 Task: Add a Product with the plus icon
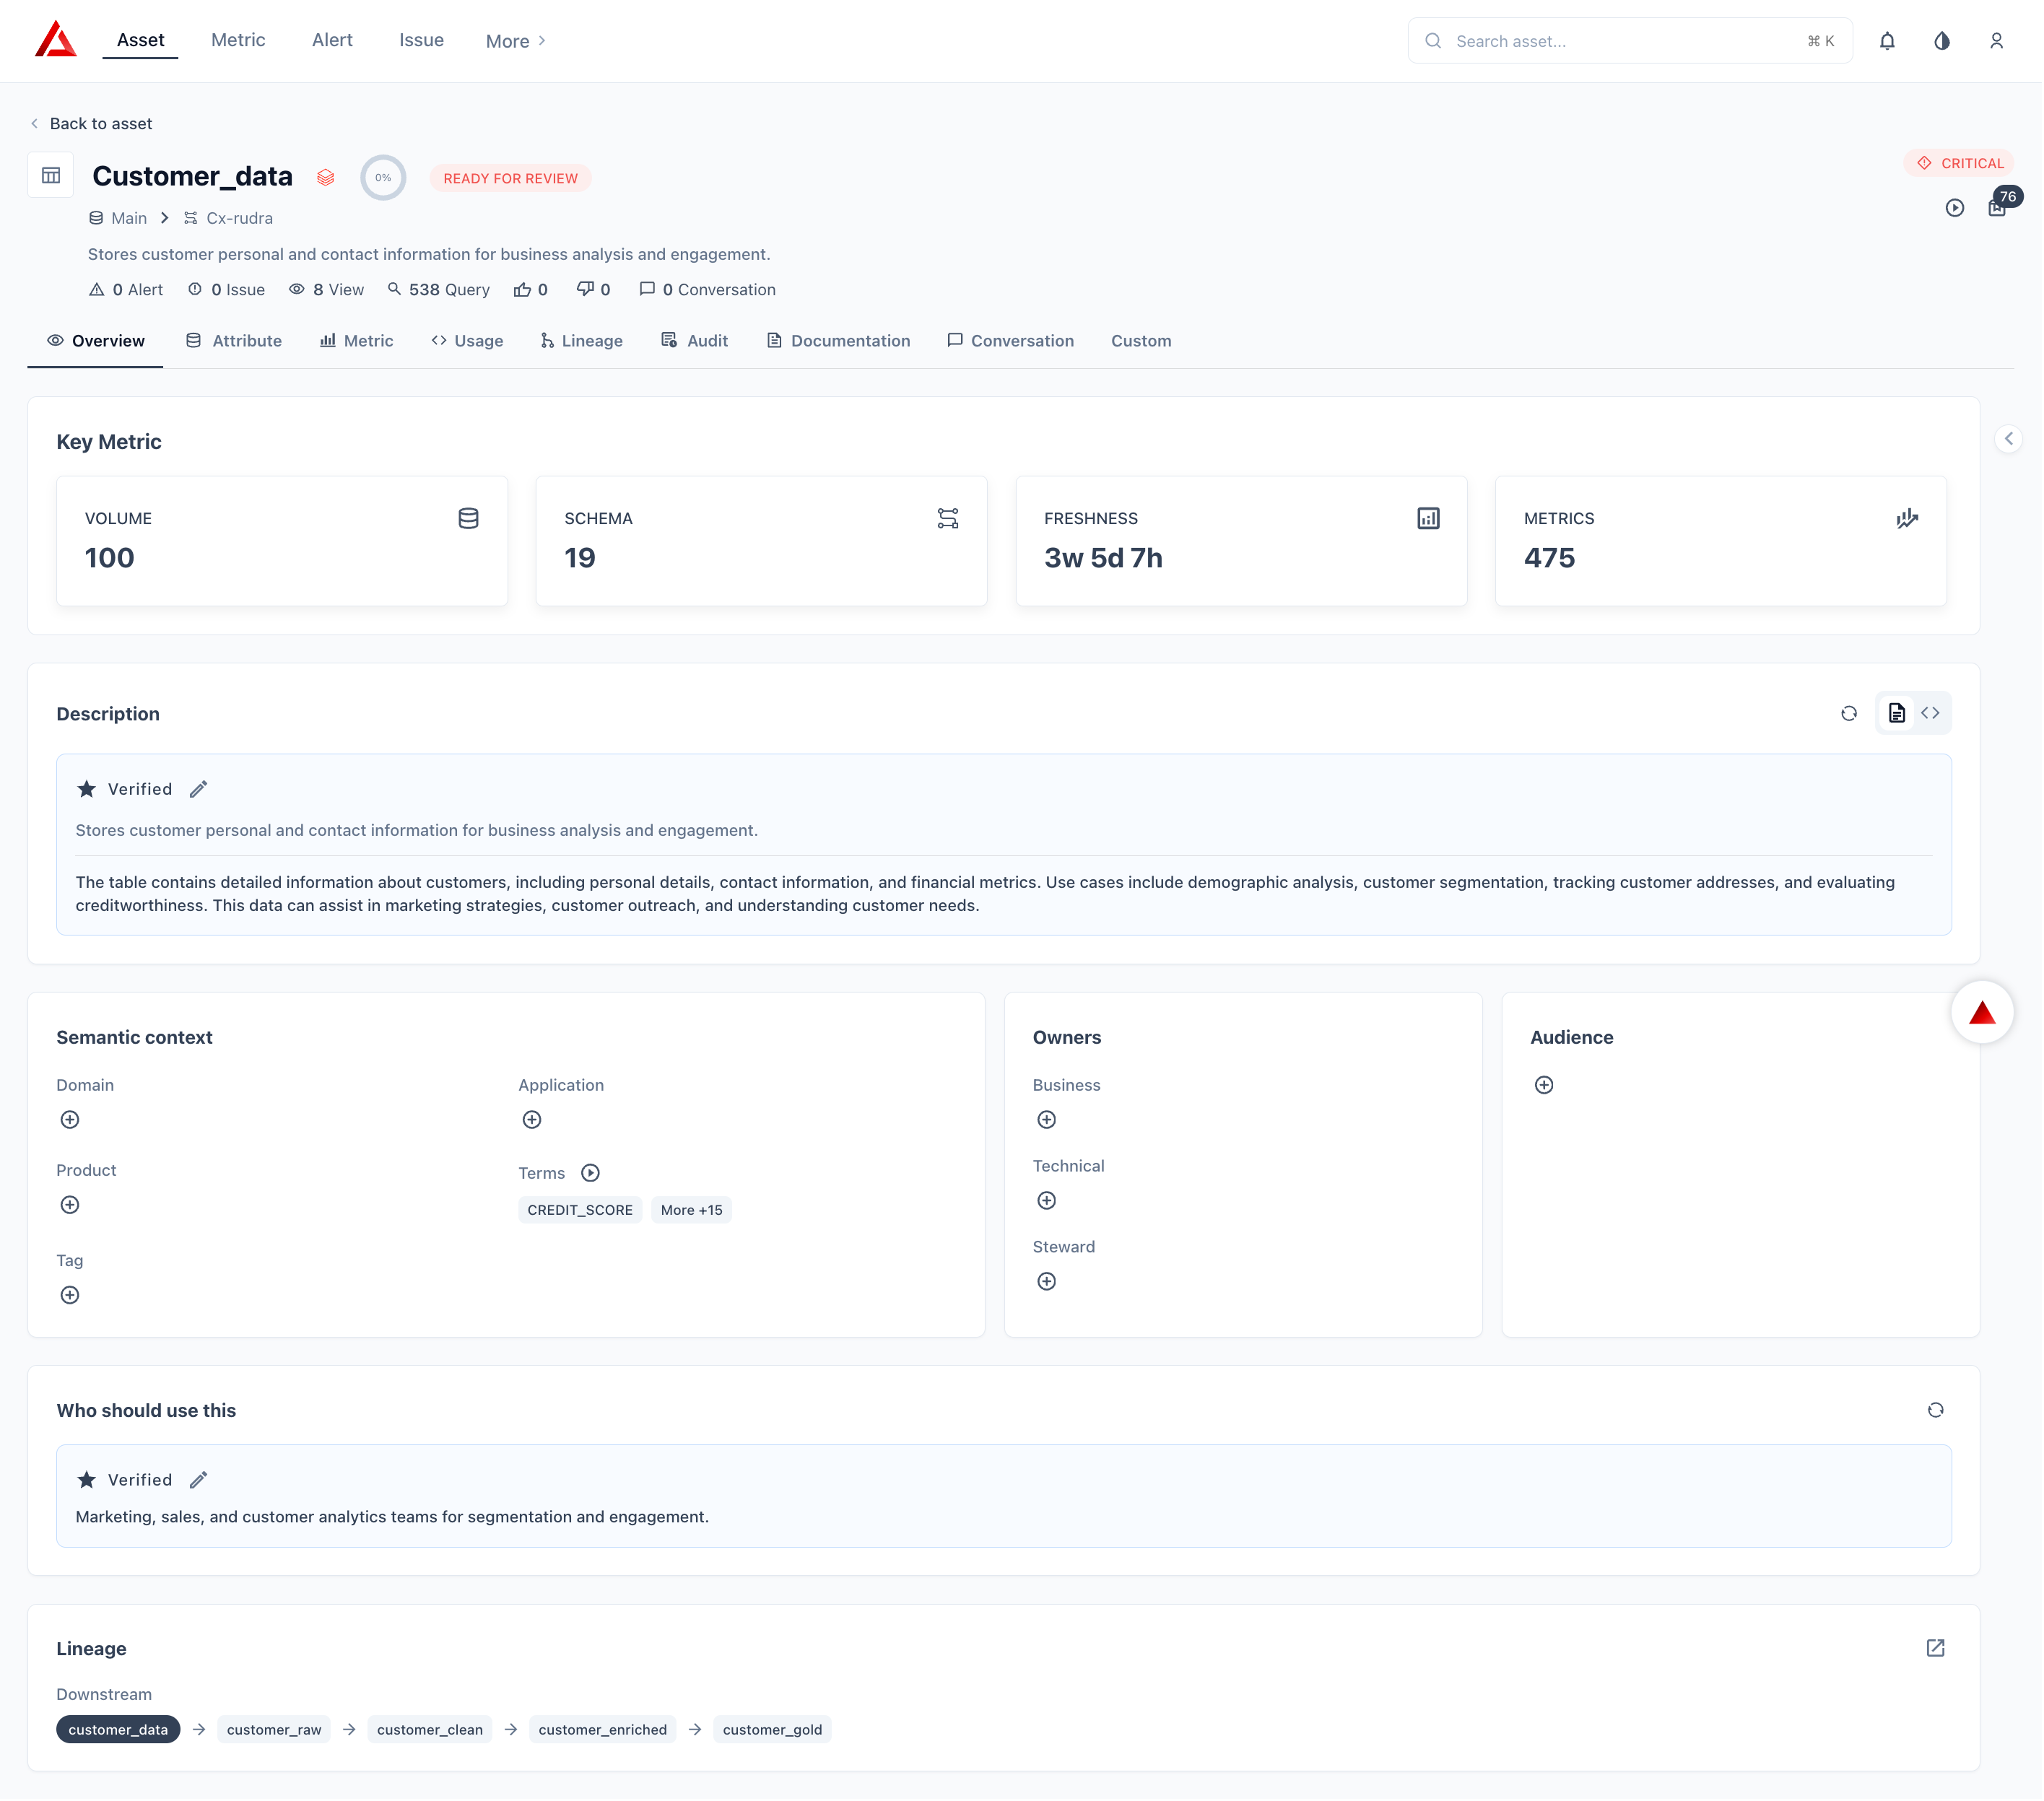(70, 1205)
